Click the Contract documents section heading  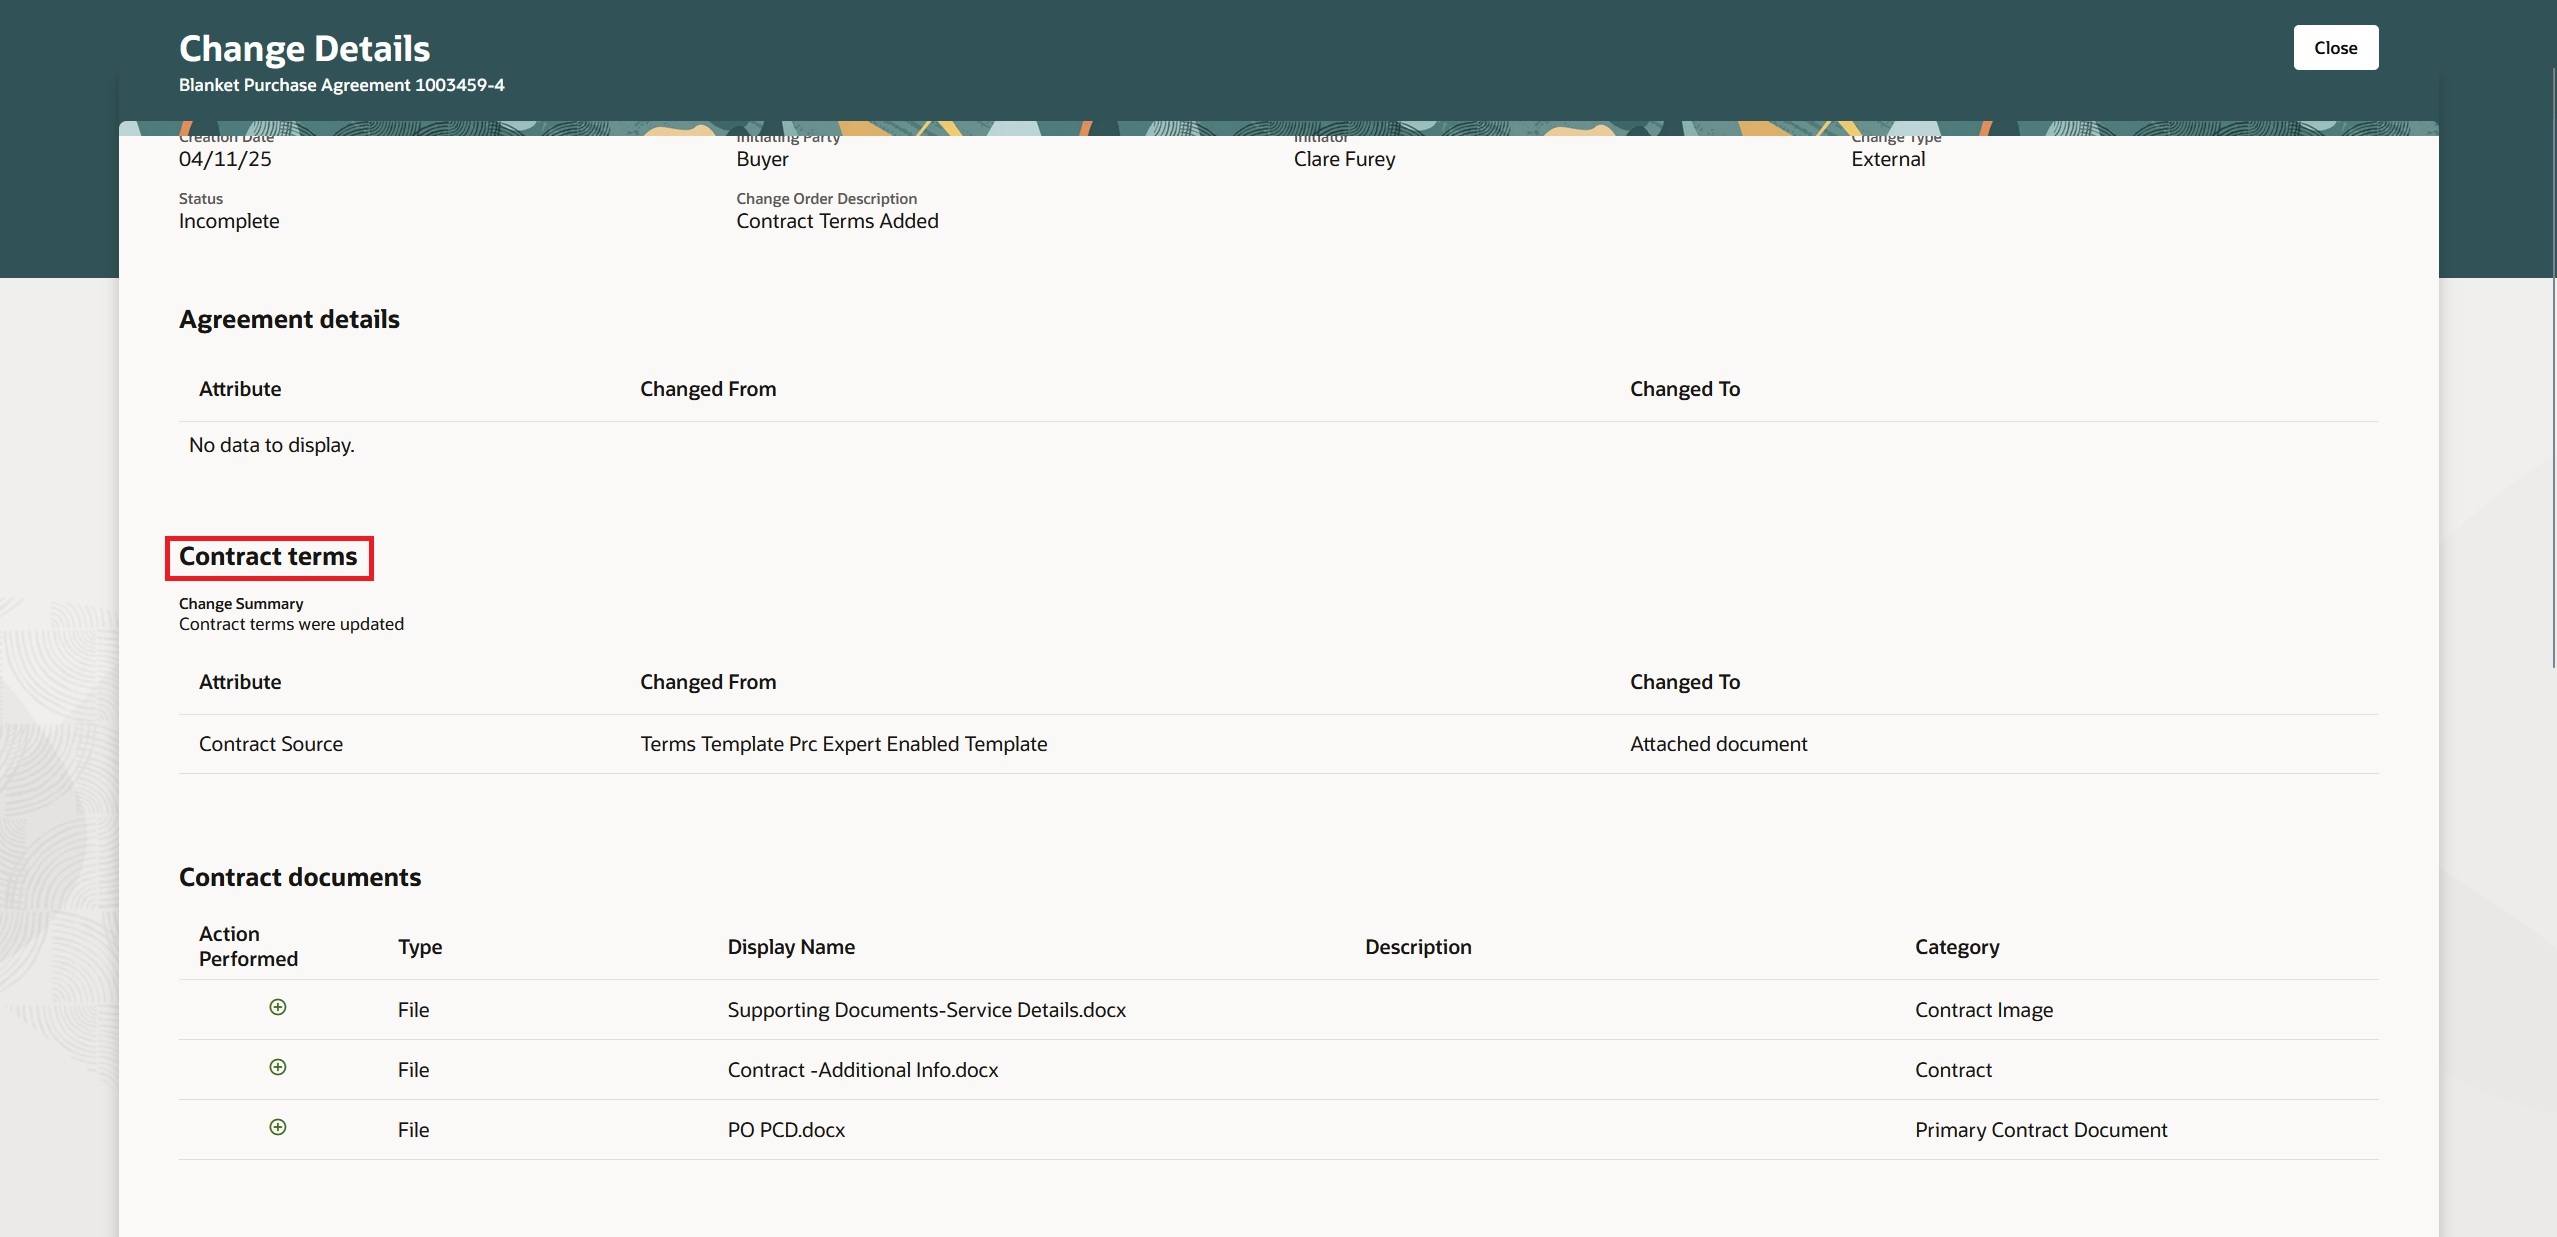300,876
